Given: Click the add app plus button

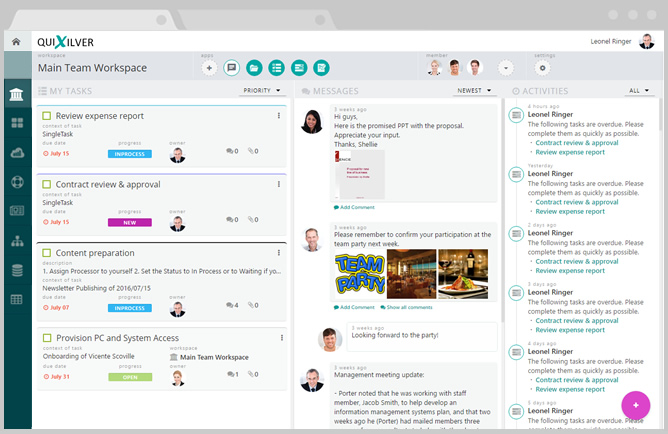Looking at the screenshot, I should [x=209, y=68].
